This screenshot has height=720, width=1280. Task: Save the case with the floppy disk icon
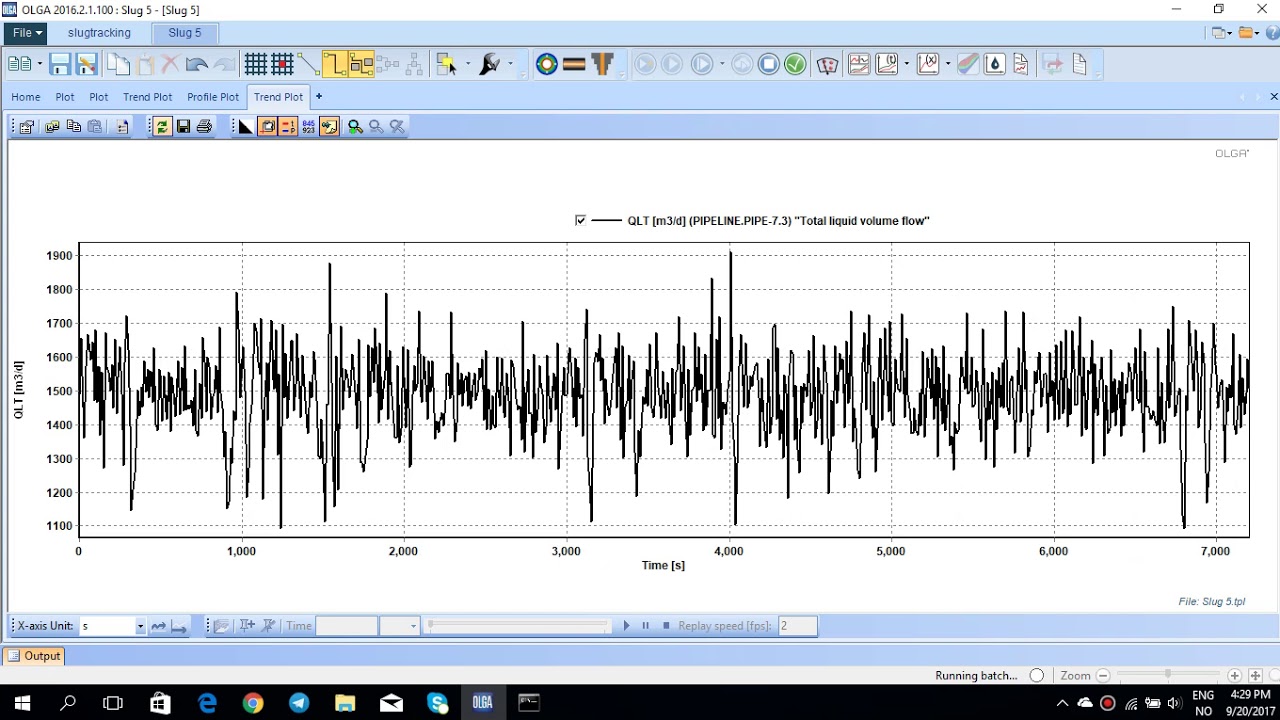[60, 65]
